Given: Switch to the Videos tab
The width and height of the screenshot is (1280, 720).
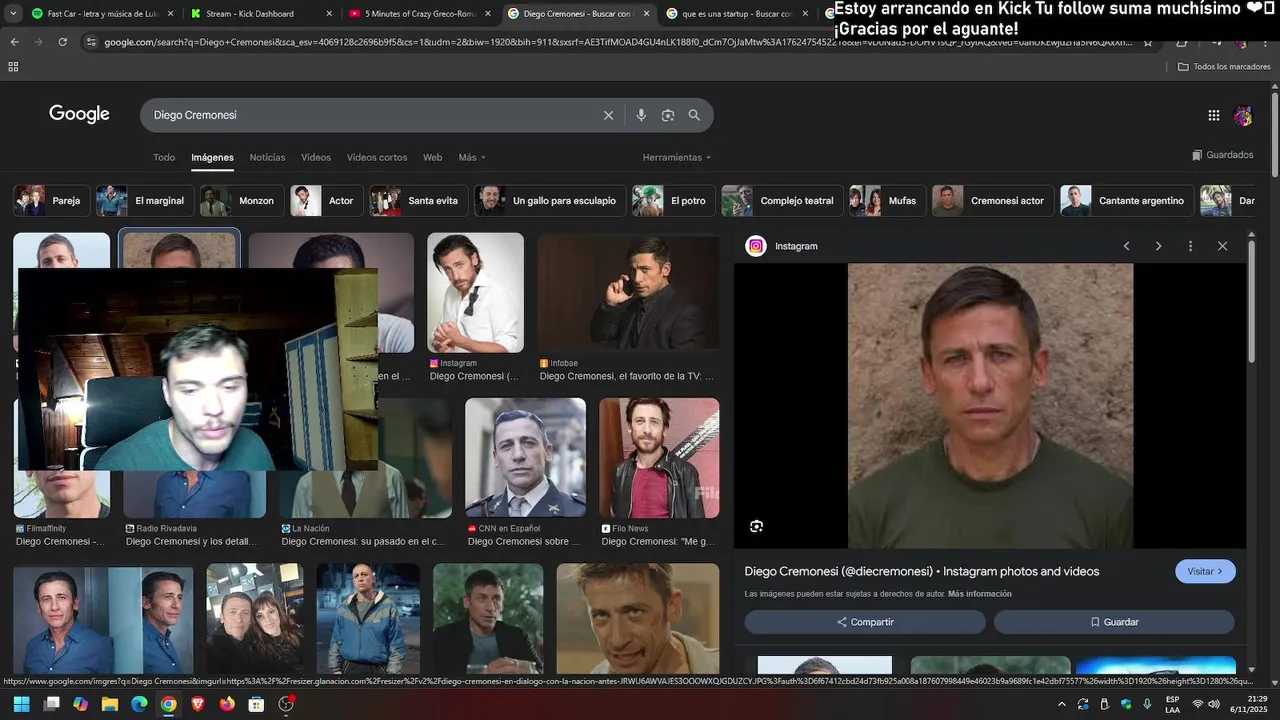Looking at the screenshot, I should (x=316, y=157).
